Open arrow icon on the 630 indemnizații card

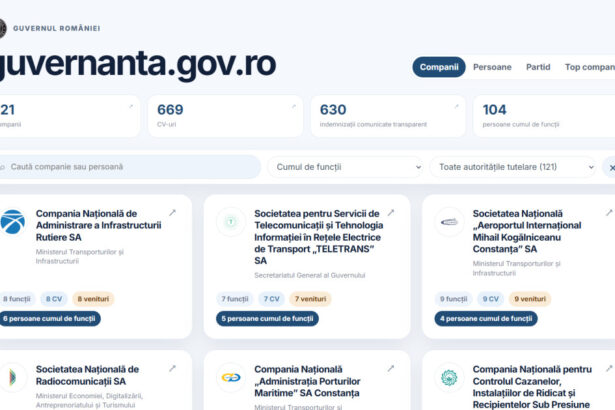tap(456, 106)
